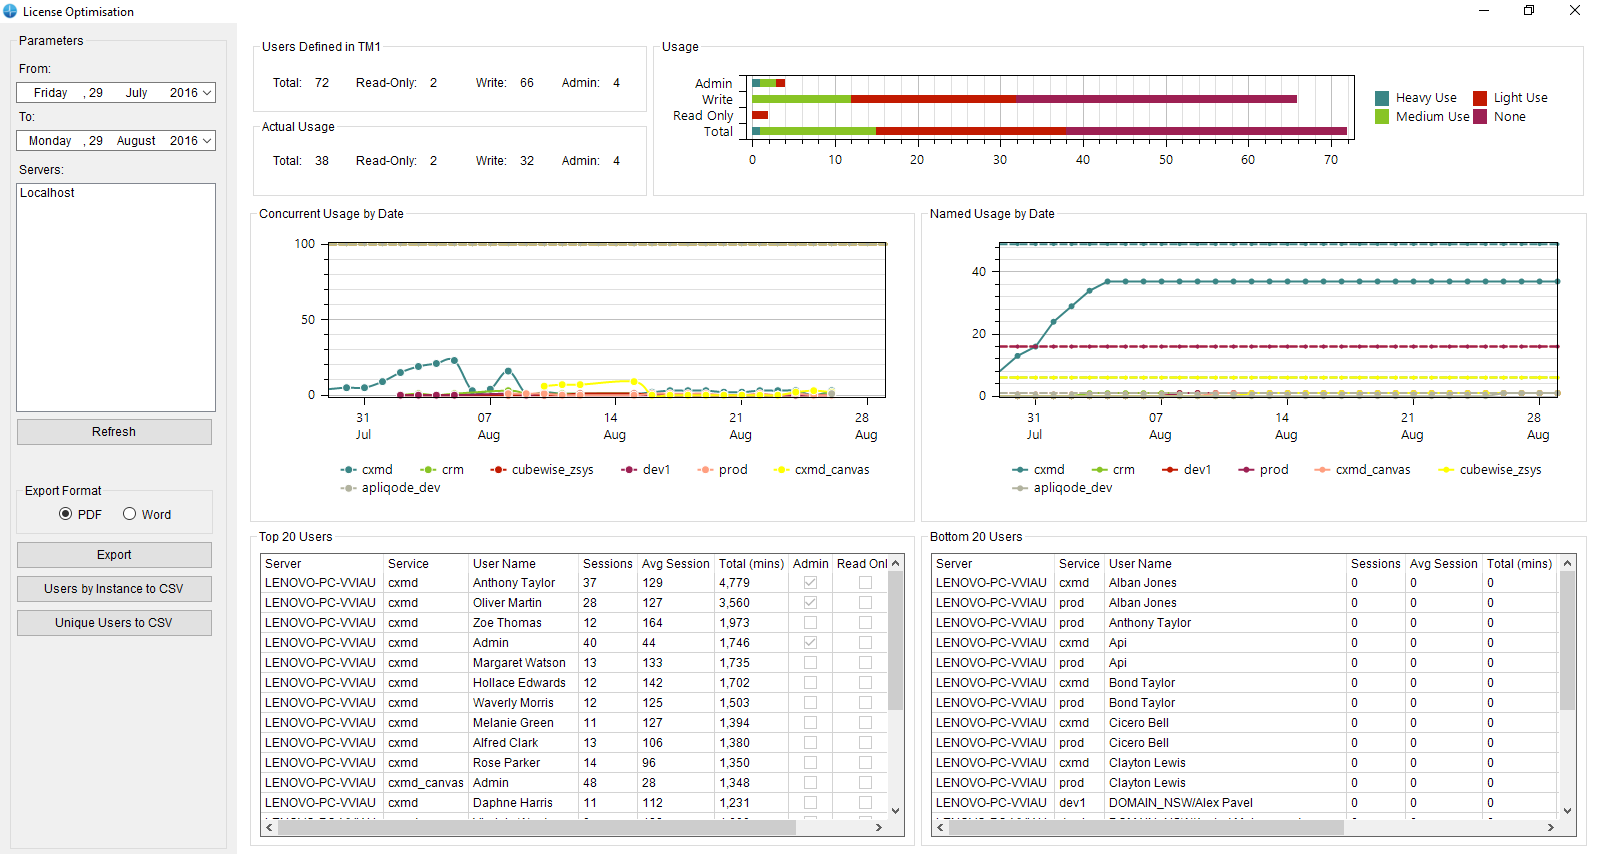This screenshot has height=854, width=1597.
Task: Click the apliqode_dev legend marker in Named Usage
Action: (1020, 488)
